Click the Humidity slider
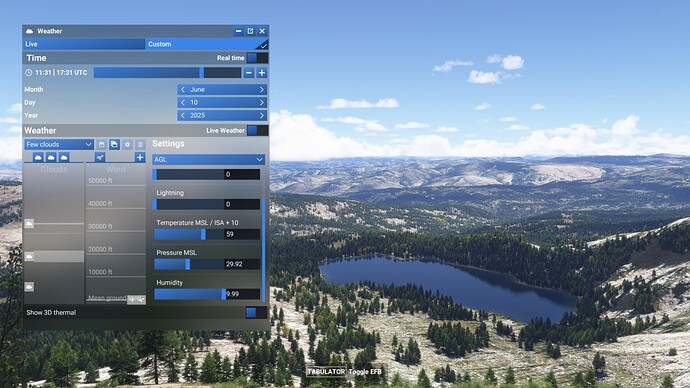 207,294
